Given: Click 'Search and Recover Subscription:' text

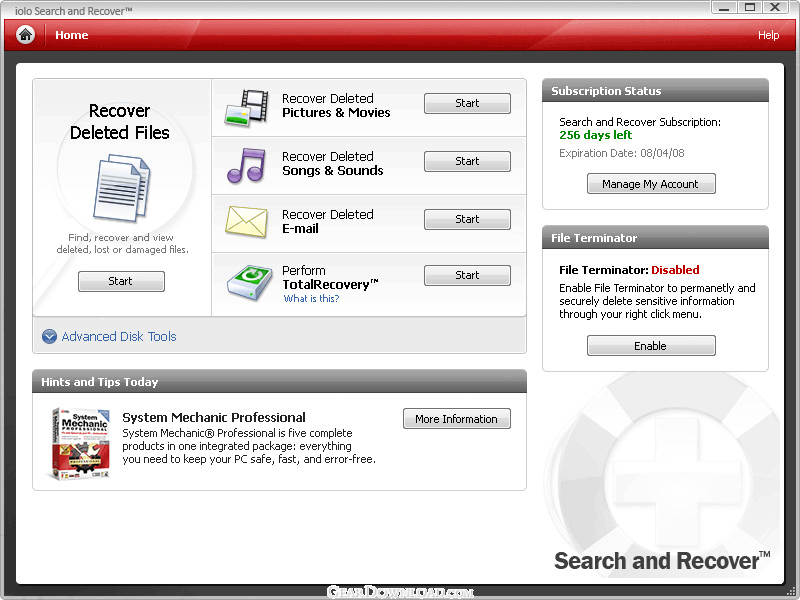Looking at the screenshot, I should coord(640,122).
